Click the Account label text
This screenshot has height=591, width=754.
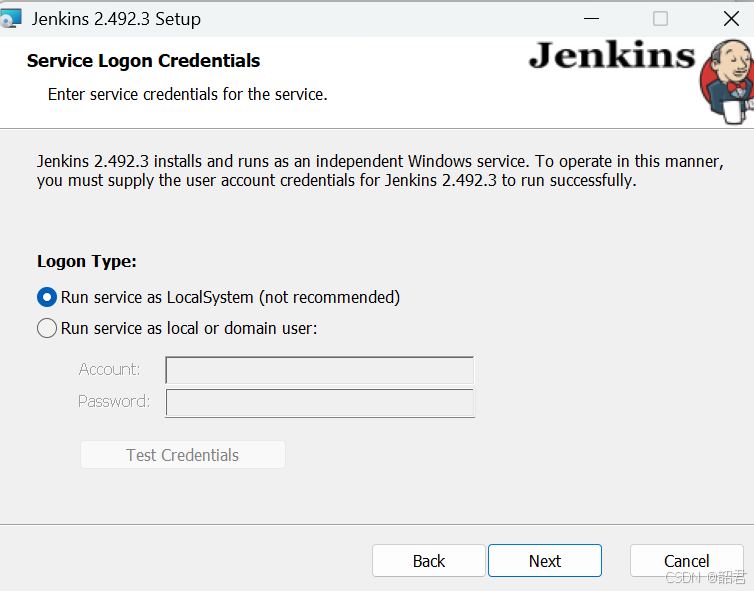109,369
